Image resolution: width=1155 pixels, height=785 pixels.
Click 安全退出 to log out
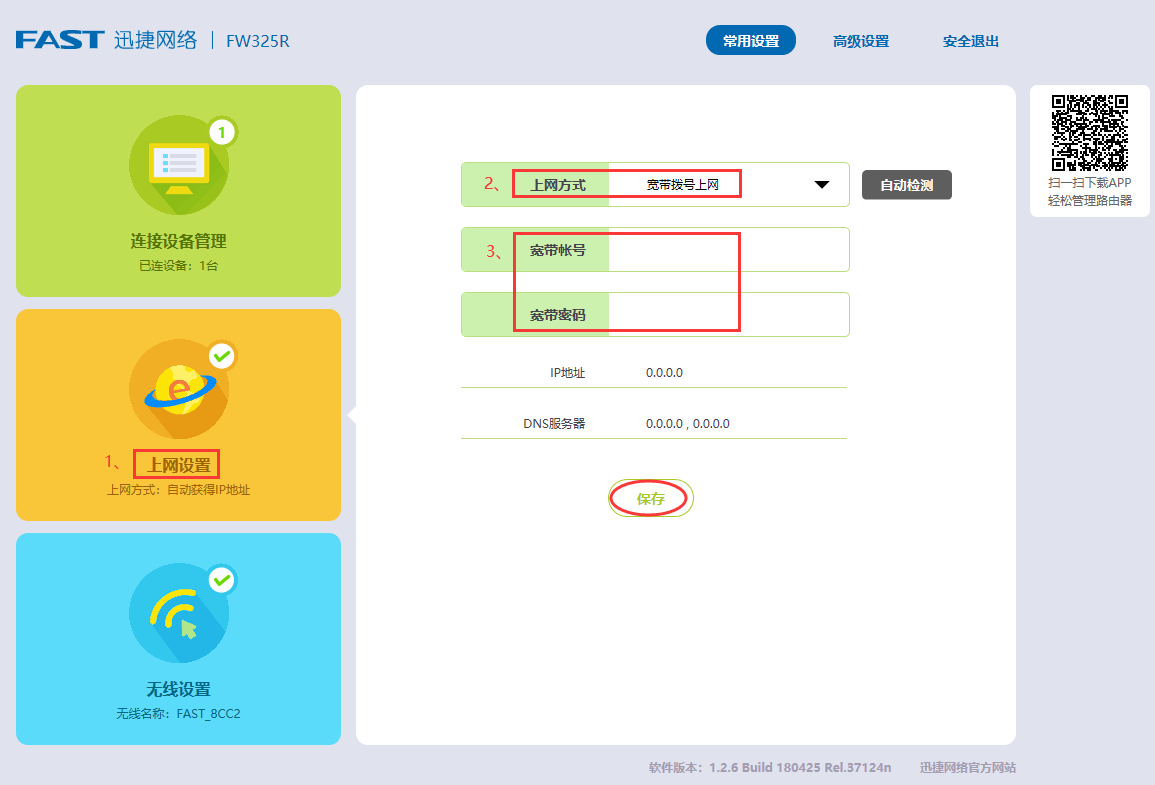tap(971, 41)
